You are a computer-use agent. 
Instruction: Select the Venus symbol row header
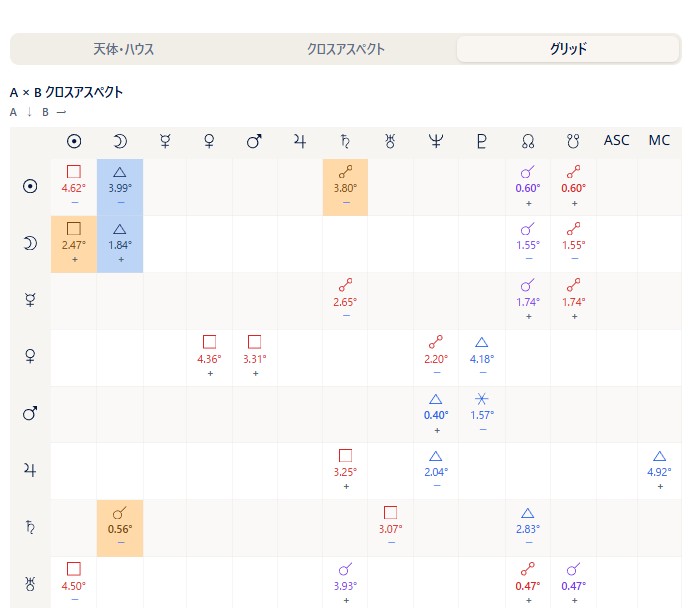tap(30, 356)
